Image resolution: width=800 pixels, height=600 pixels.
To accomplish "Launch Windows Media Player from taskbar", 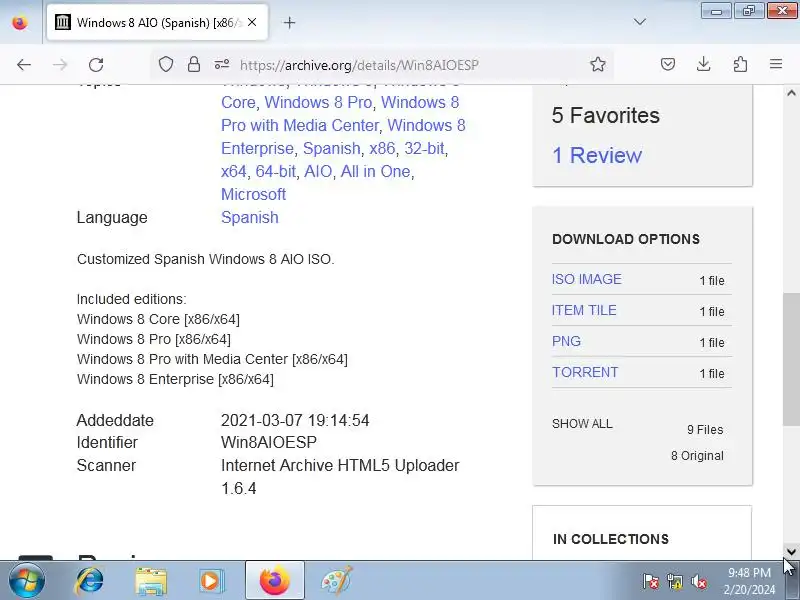I will click(x=212, y=581).
